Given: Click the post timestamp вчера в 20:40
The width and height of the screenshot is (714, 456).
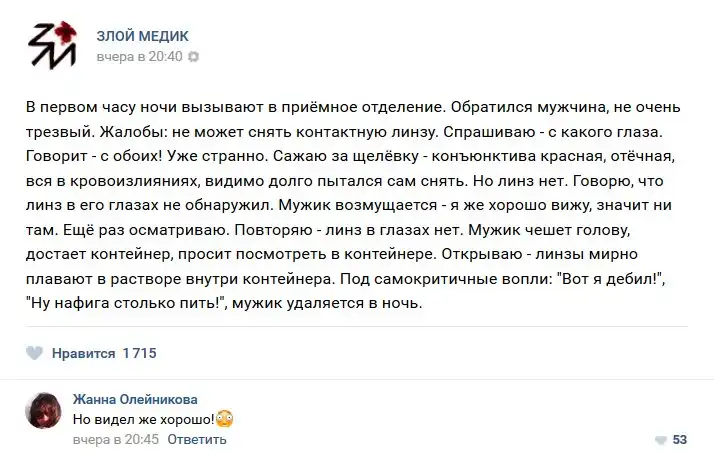Looking at the screenshot, I should click(x=139, y=57).
